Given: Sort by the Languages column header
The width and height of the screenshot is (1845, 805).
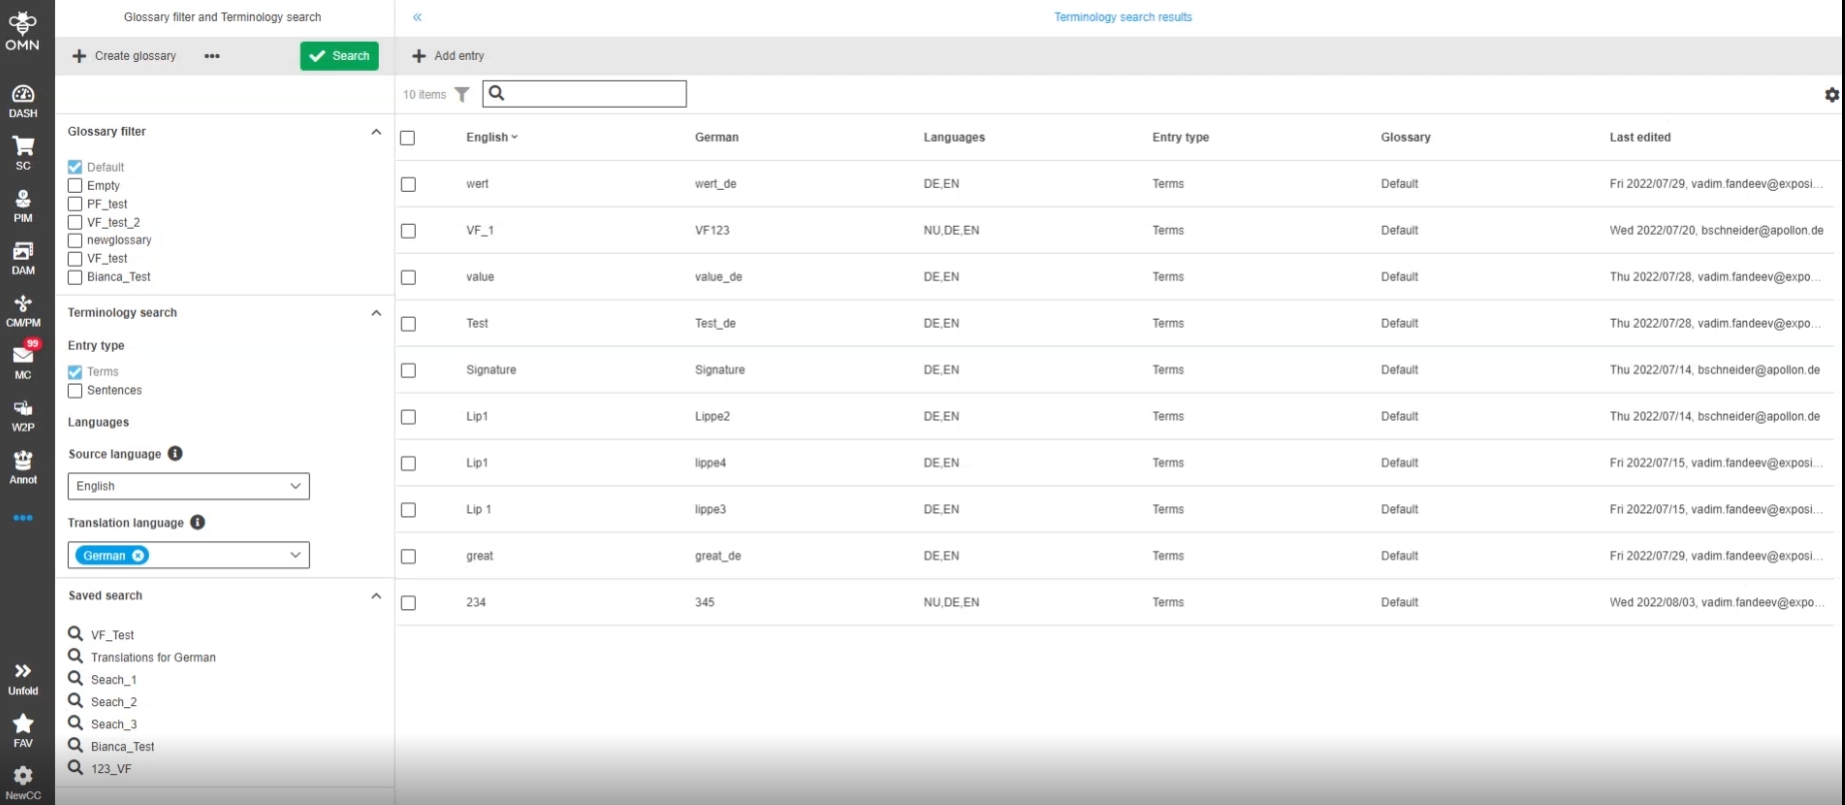Looking at the screenshot, I should tap(954, 137).
